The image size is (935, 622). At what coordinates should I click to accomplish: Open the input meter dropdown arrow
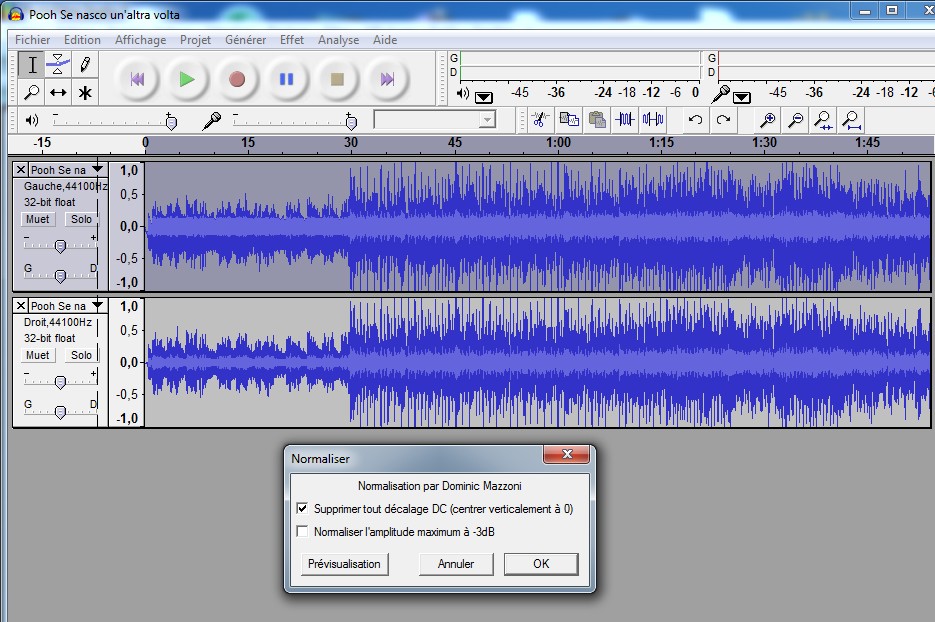point(742,97)
